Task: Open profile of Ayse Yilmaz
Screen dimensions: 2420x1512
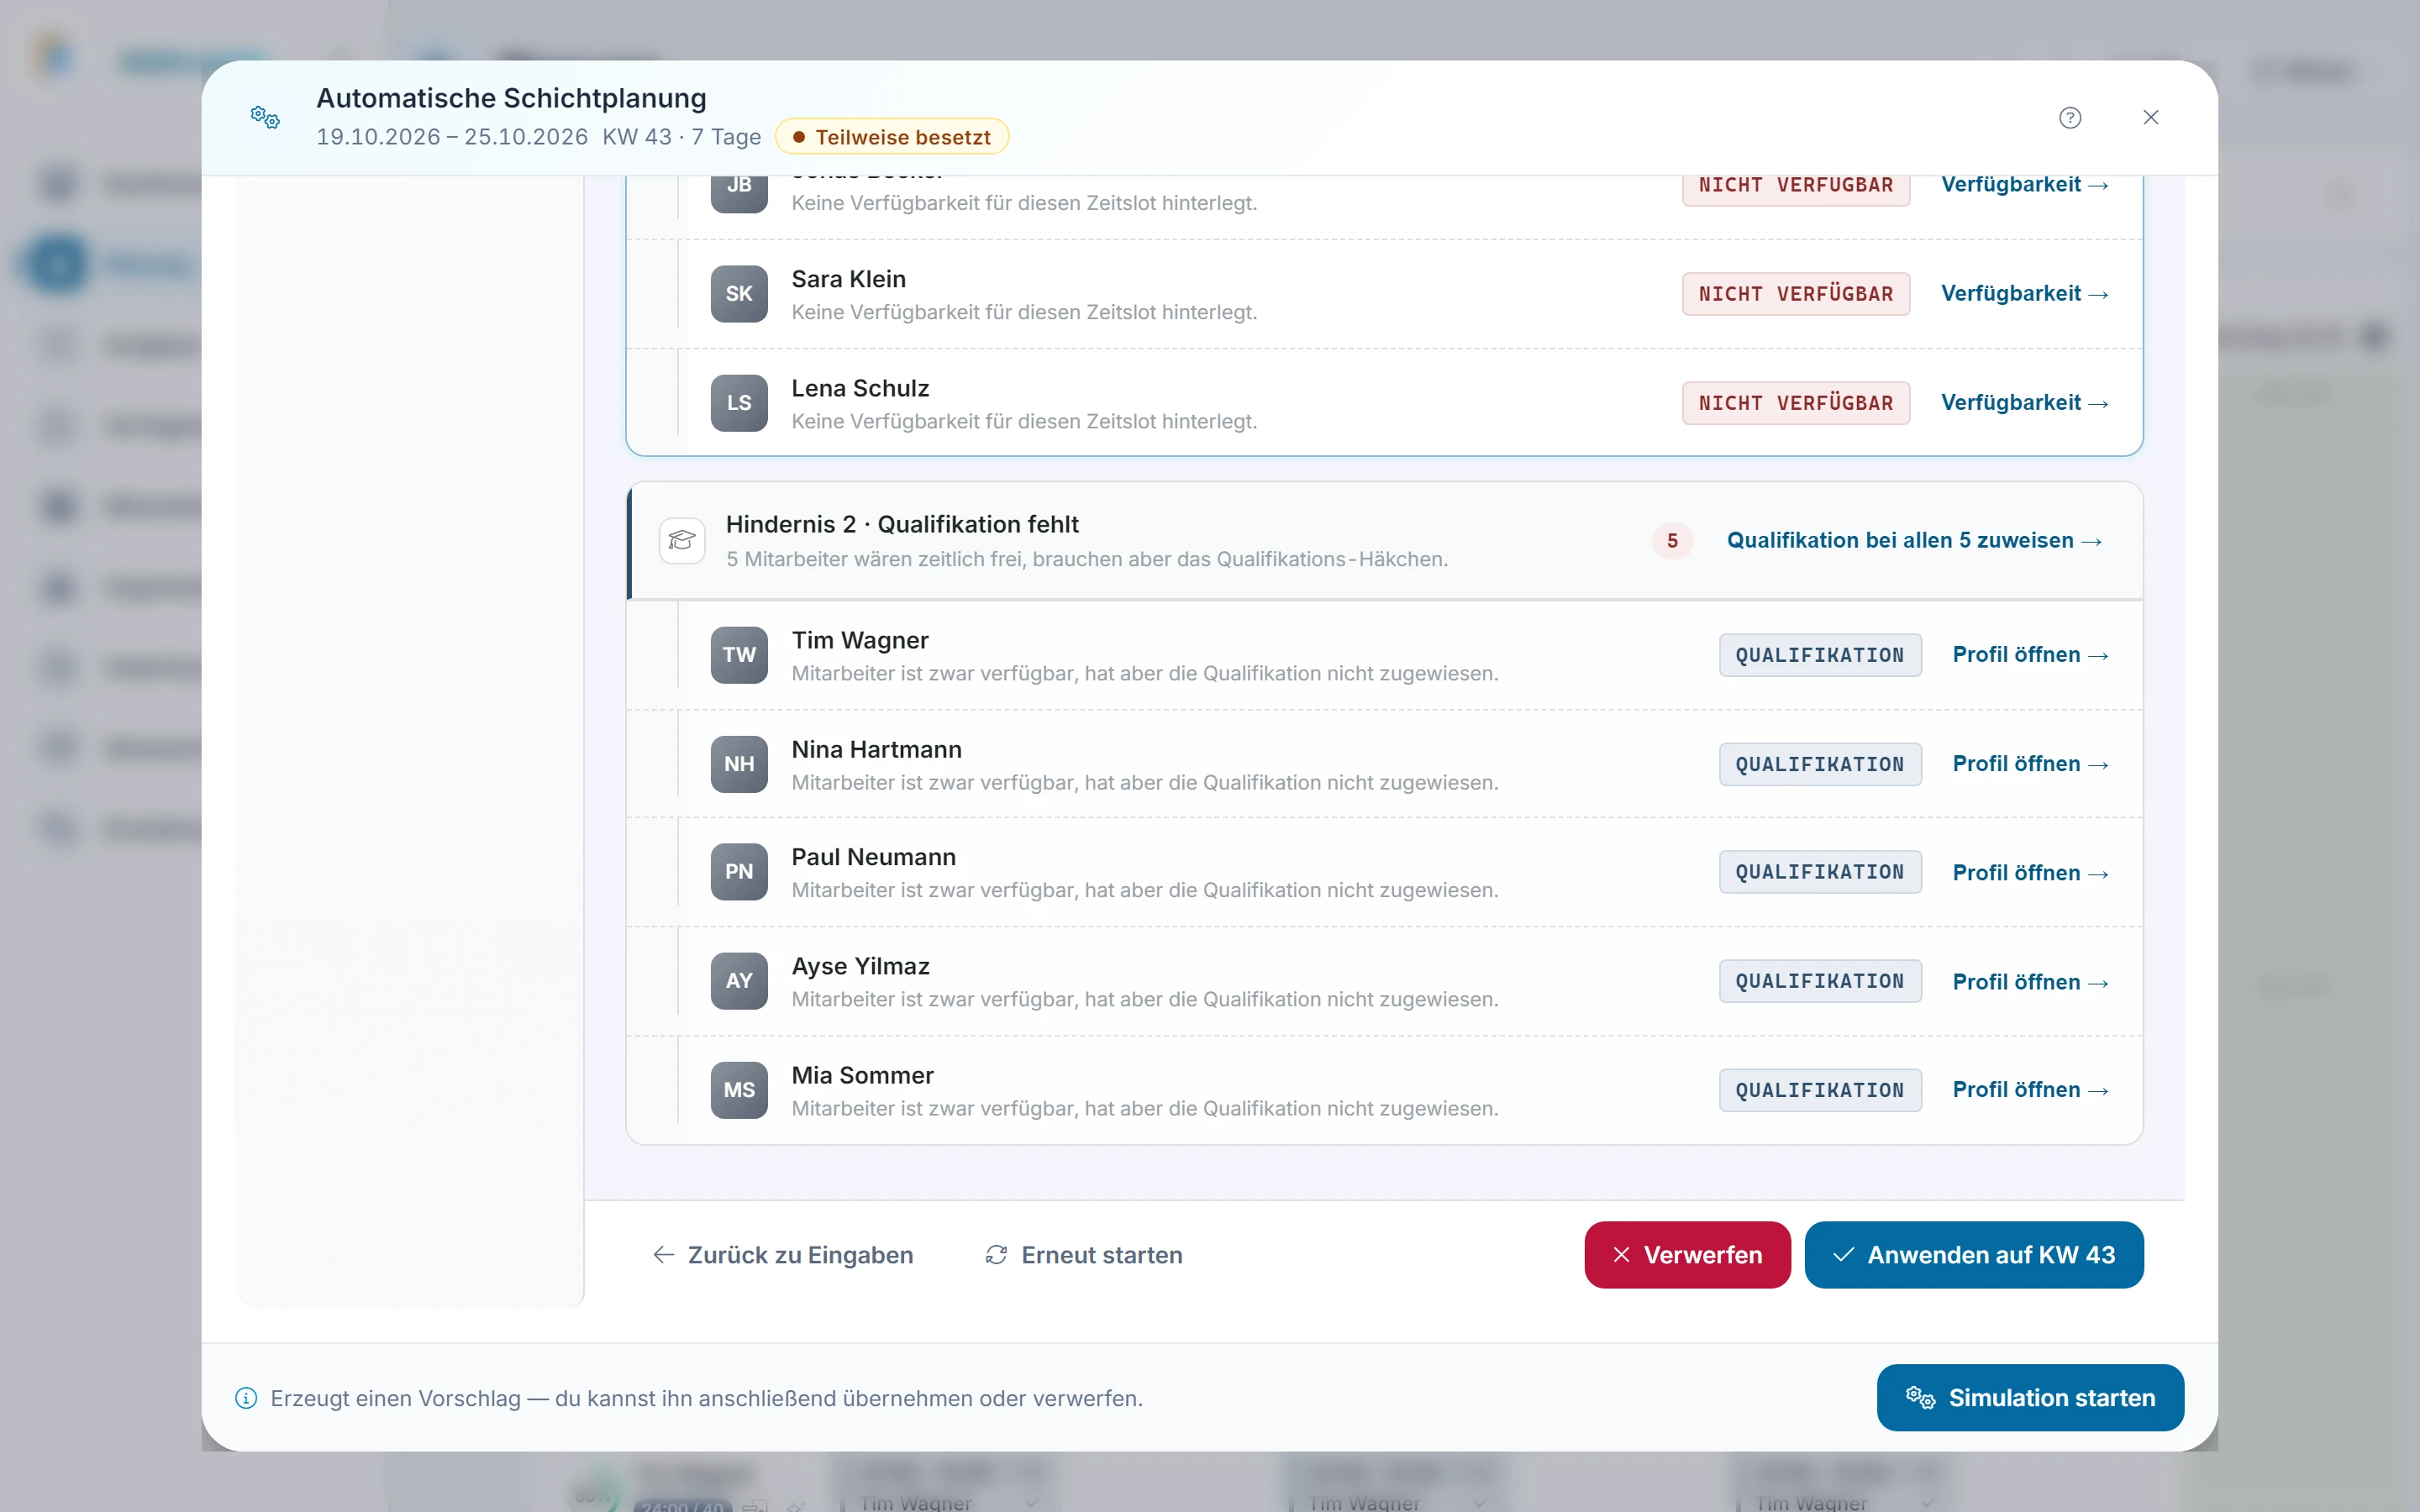Action: tap(2031, 981)
